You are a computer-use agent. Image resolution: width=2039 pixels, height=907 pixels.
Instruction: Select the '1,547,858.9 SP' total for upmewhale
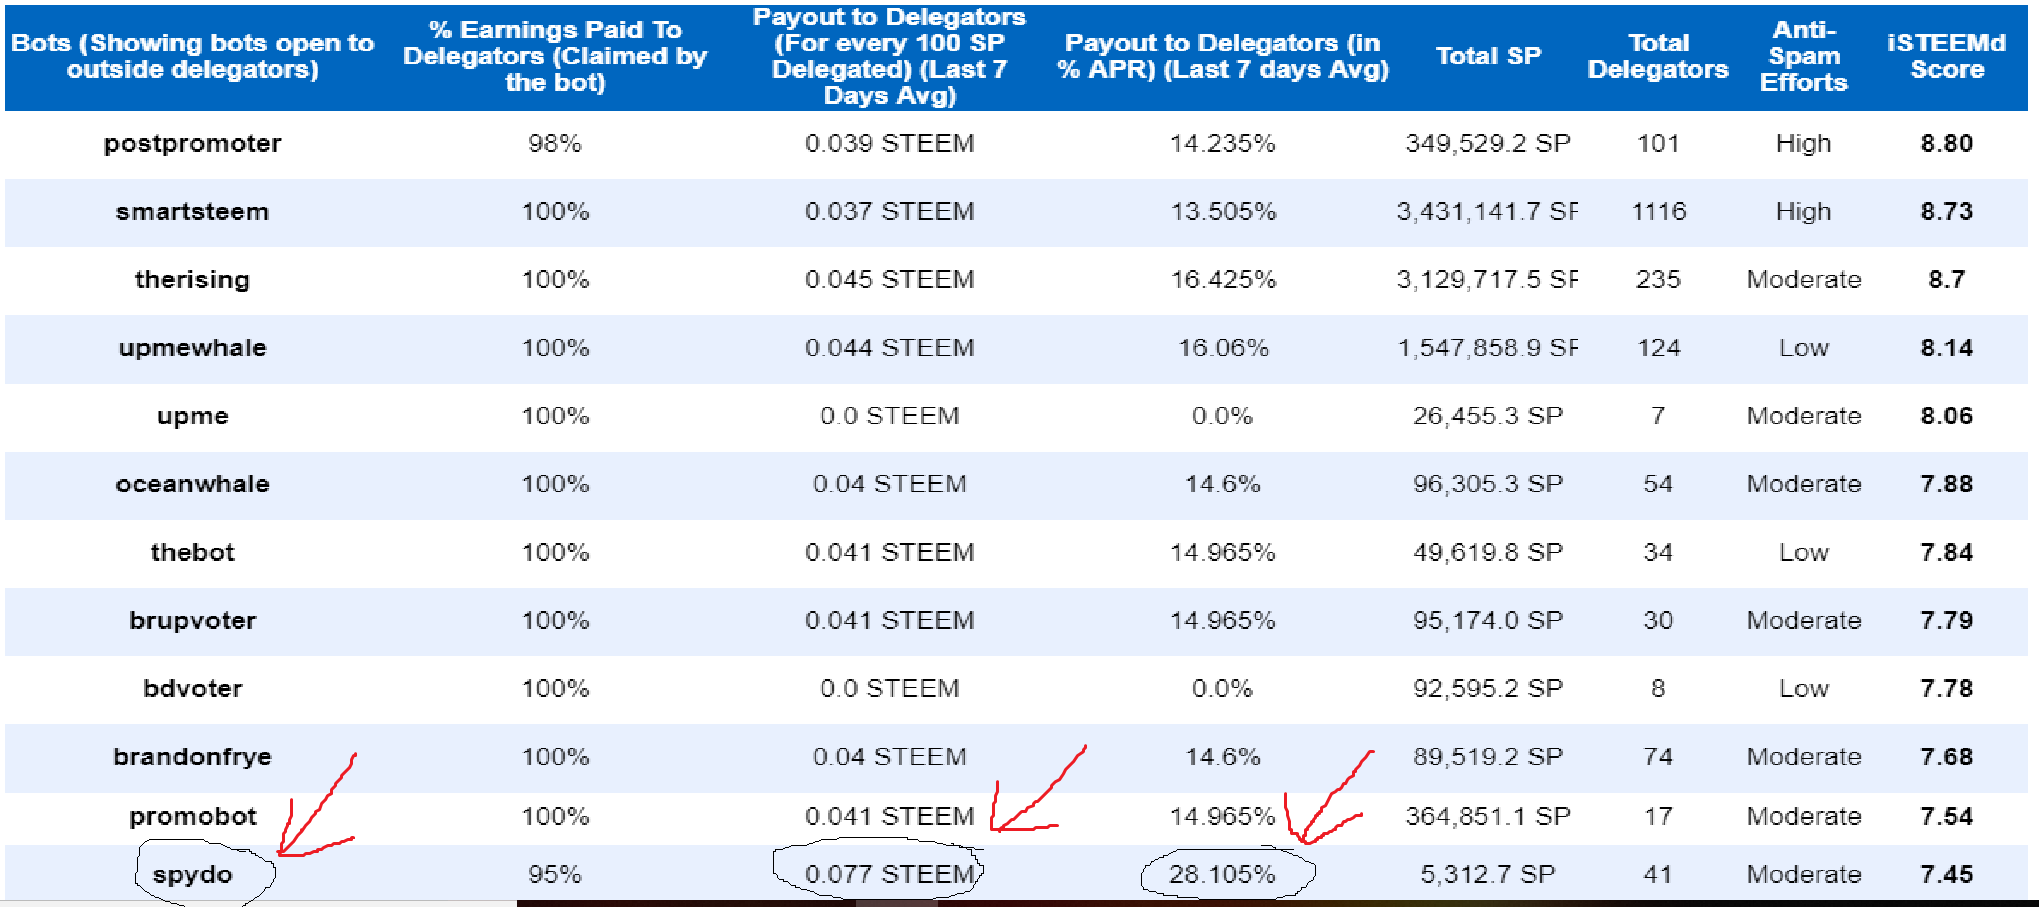coord(1488,348)
